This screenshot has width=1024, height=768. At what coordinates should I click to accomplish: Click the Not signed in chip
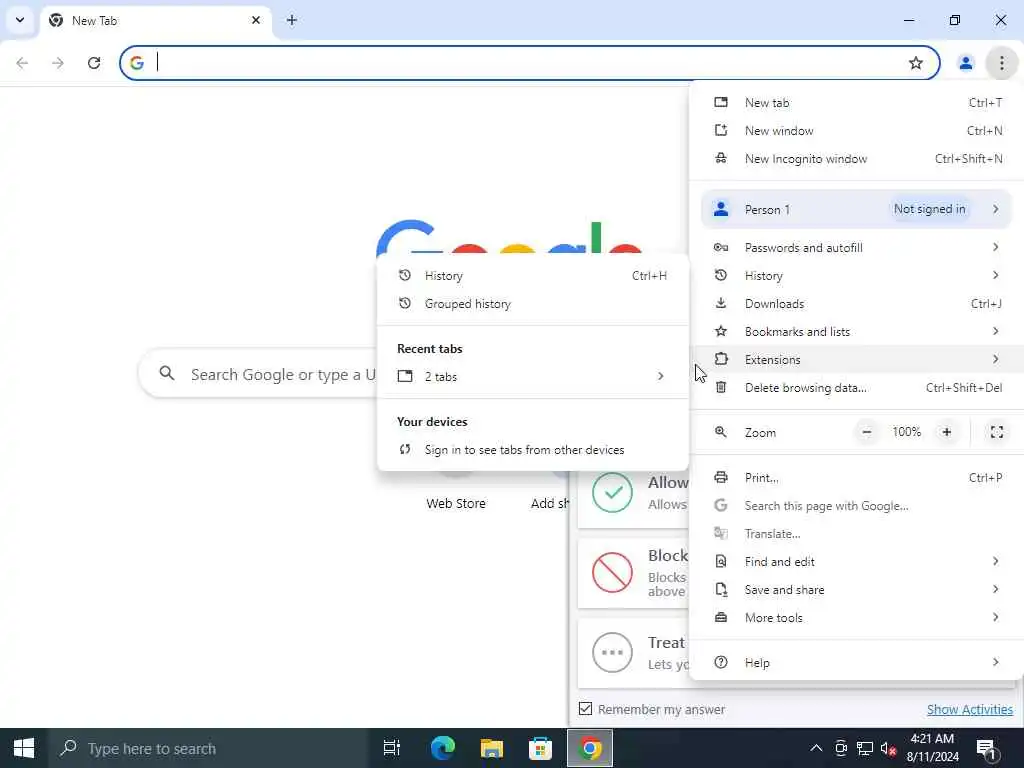929,209
